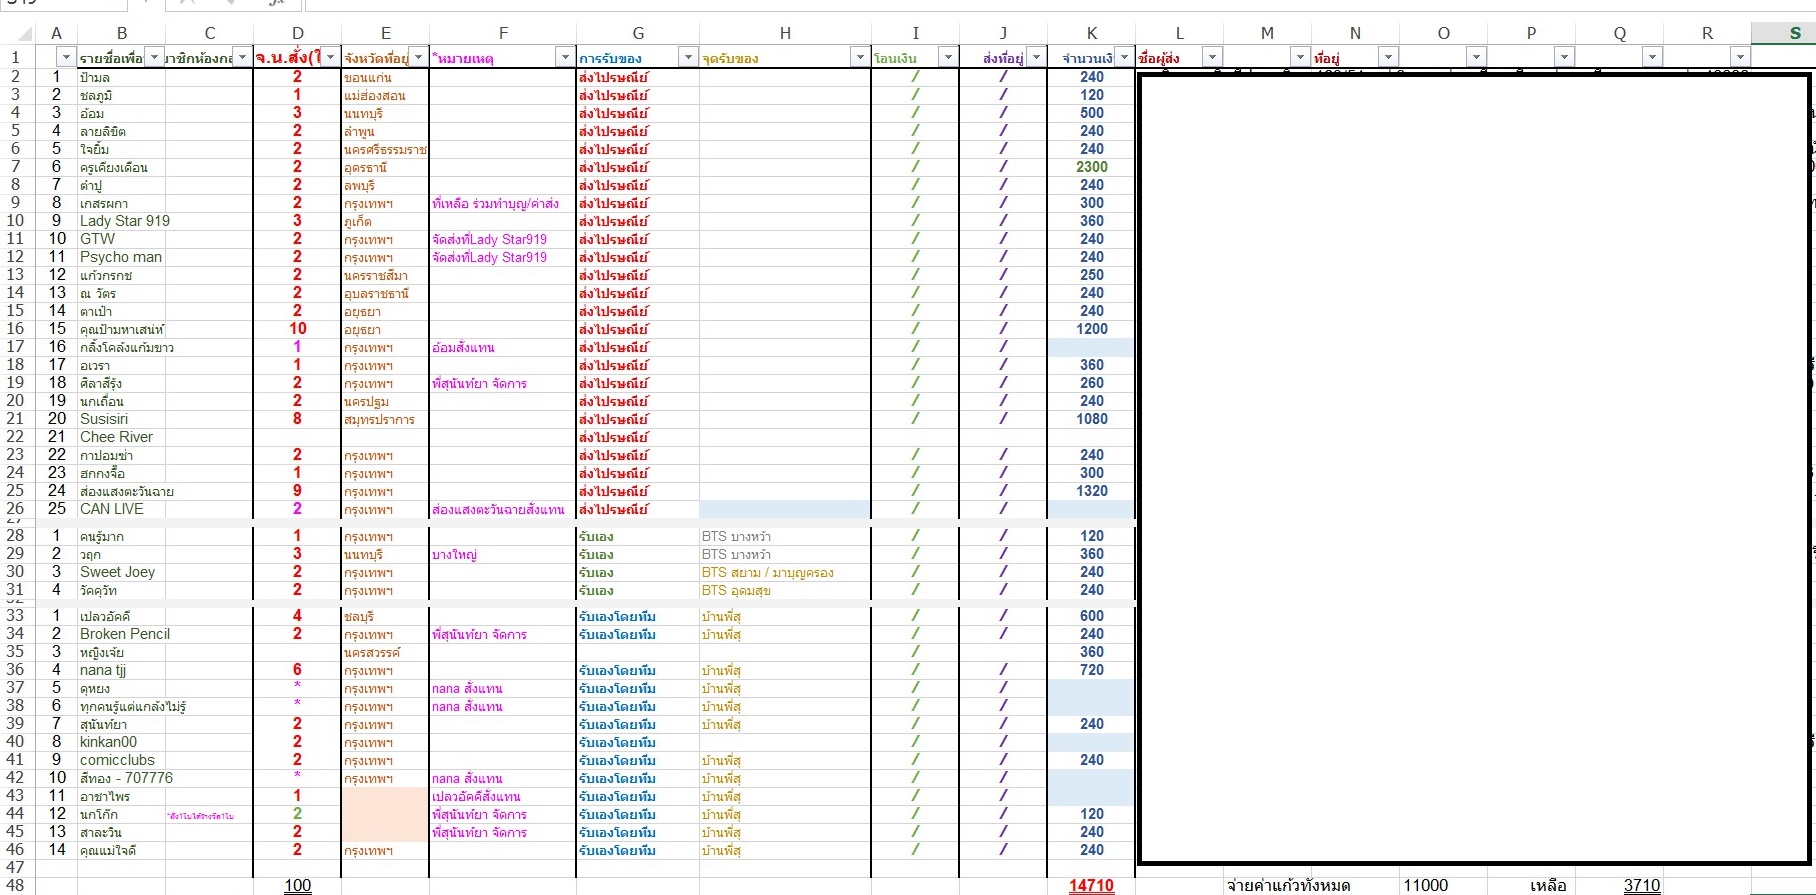
Task: Open the โอนเงิน column I filter arrow
Action: [x=947, y=58]
